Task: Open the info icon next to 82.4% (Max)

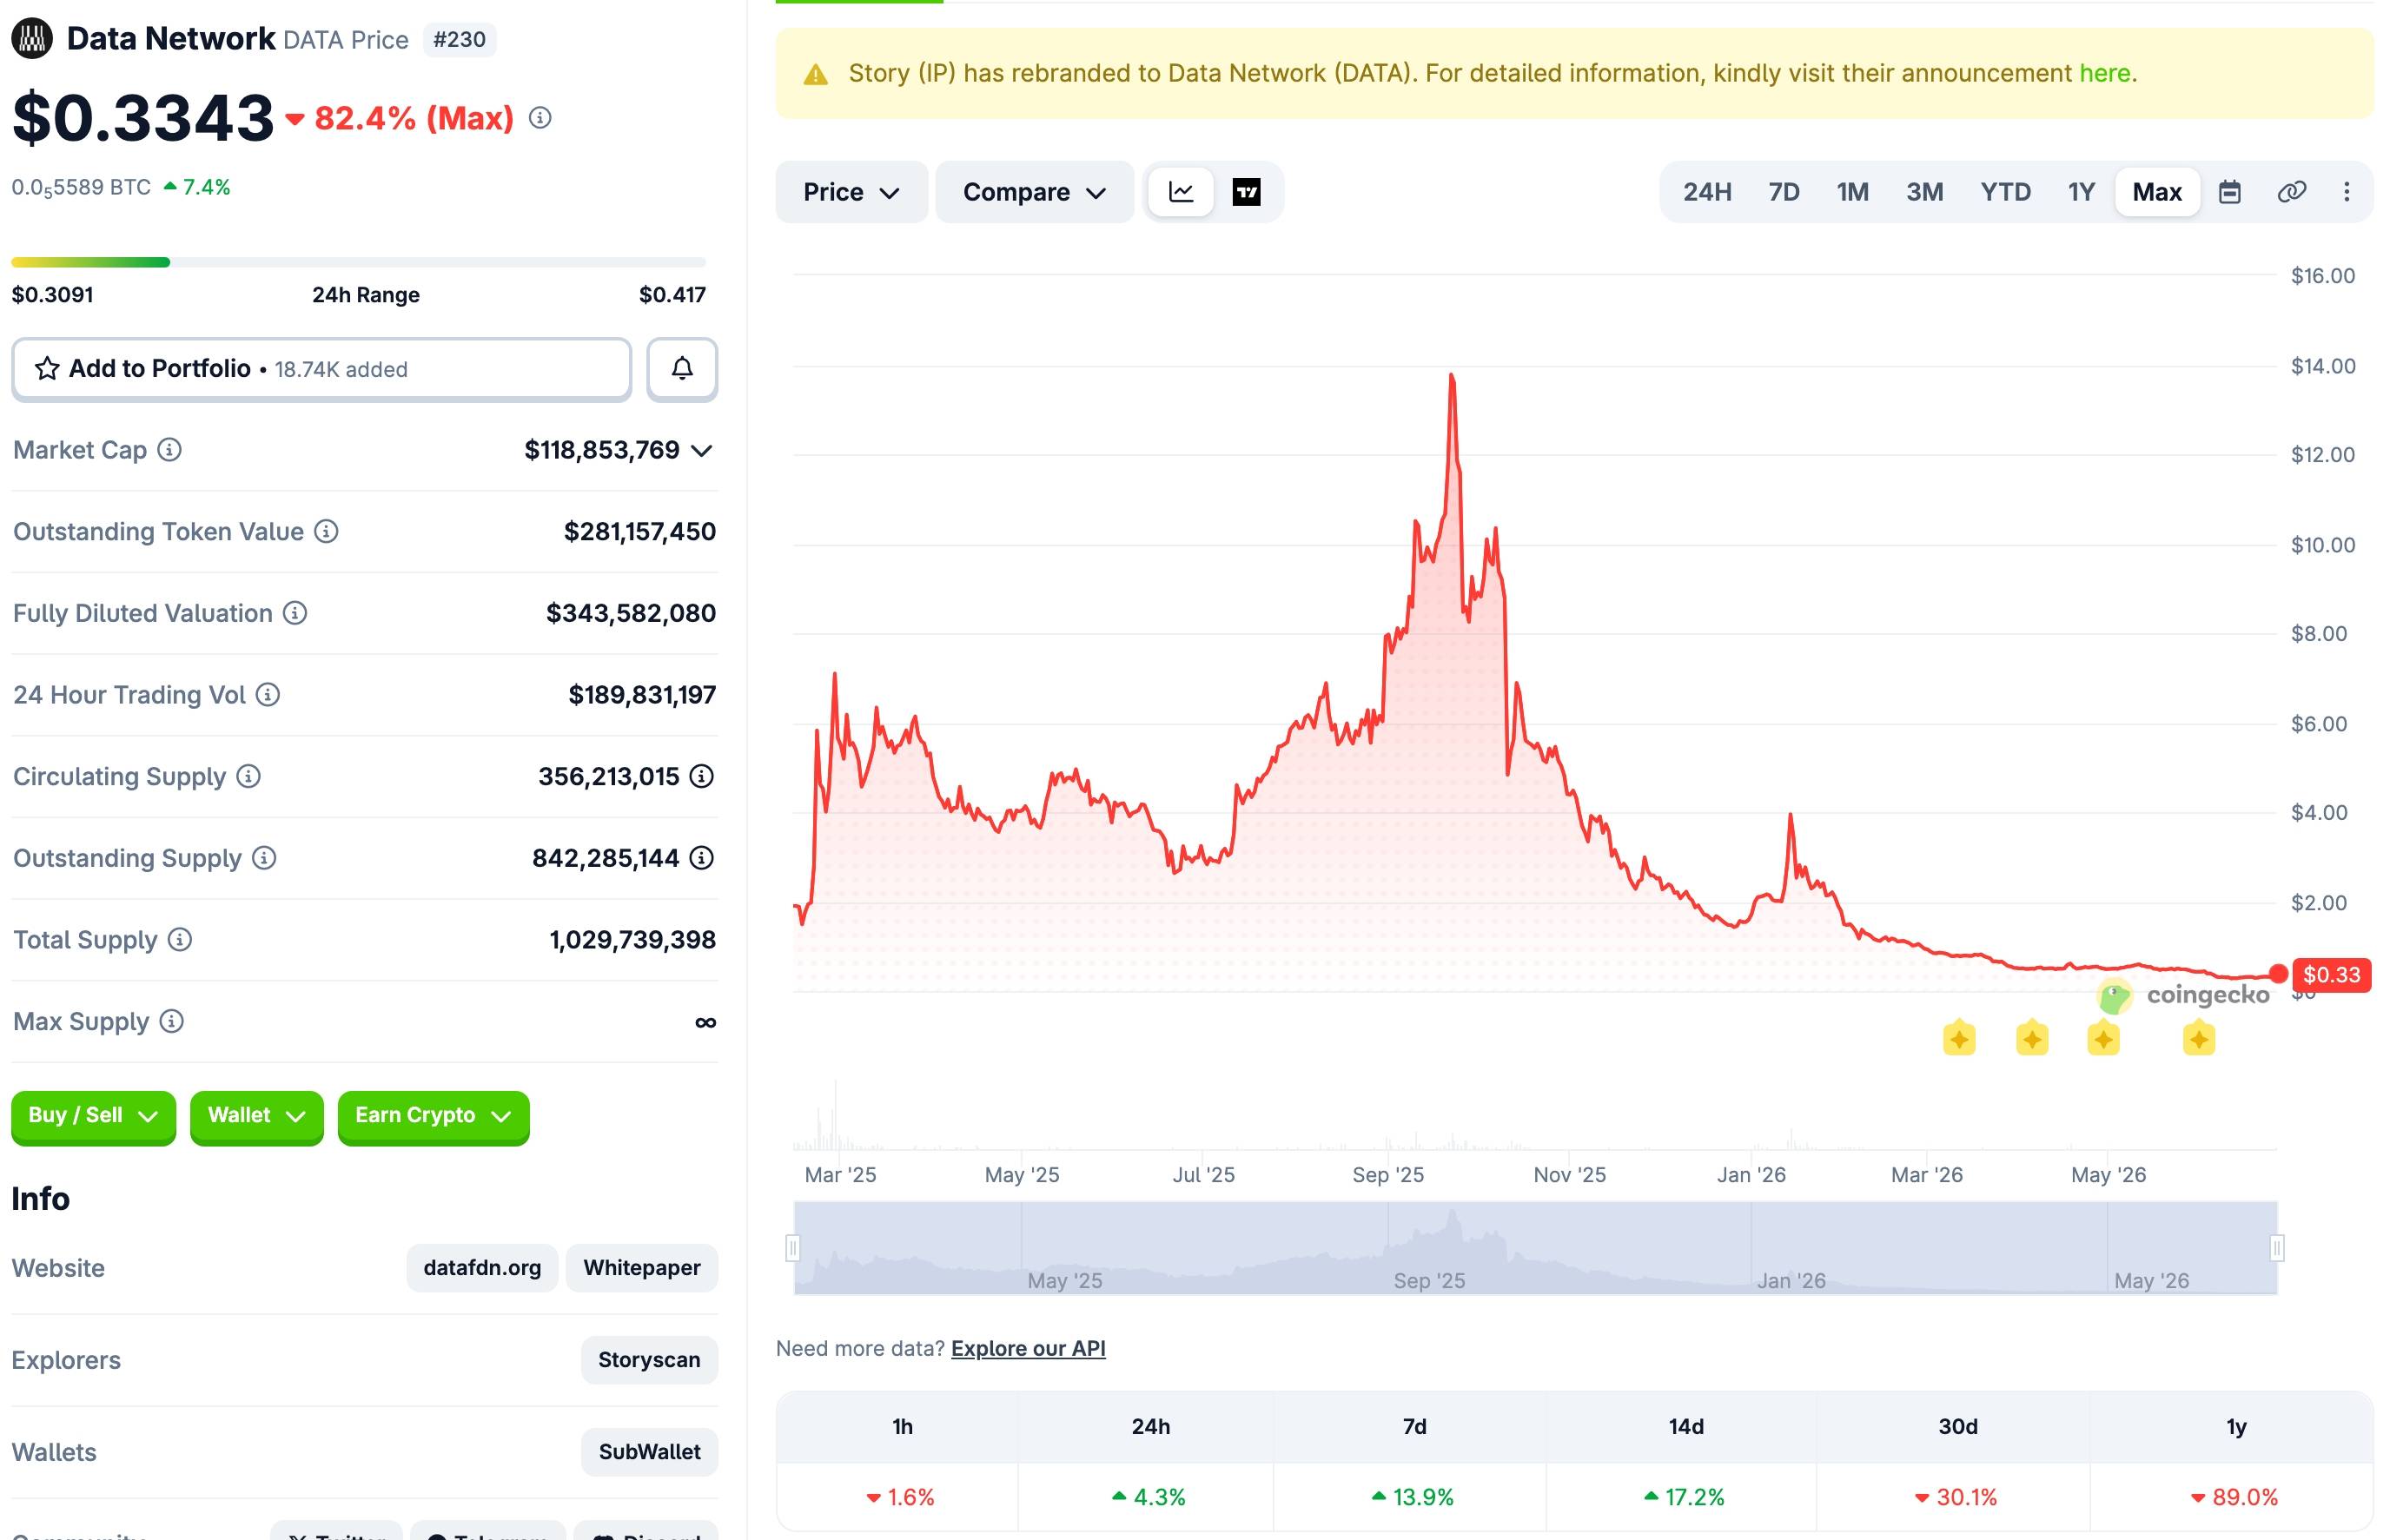Action: 540,118
